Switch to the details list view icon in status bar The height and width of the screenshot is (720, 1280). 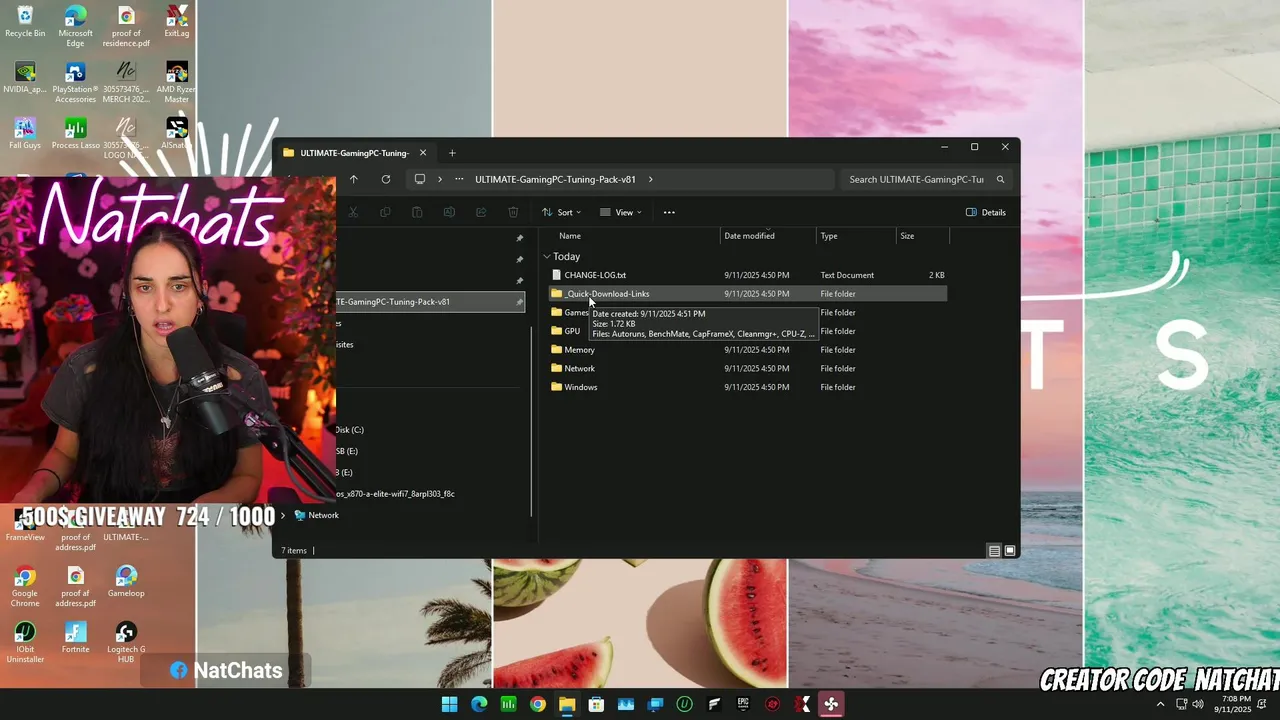click(994, 551)
